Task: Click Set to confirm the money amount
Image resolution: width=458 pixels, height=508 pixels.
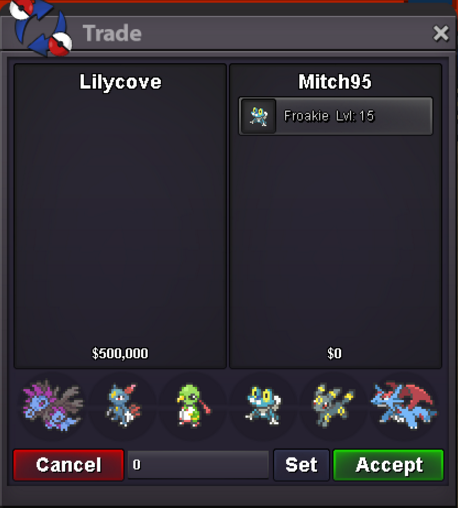Action: coord(301,465)
